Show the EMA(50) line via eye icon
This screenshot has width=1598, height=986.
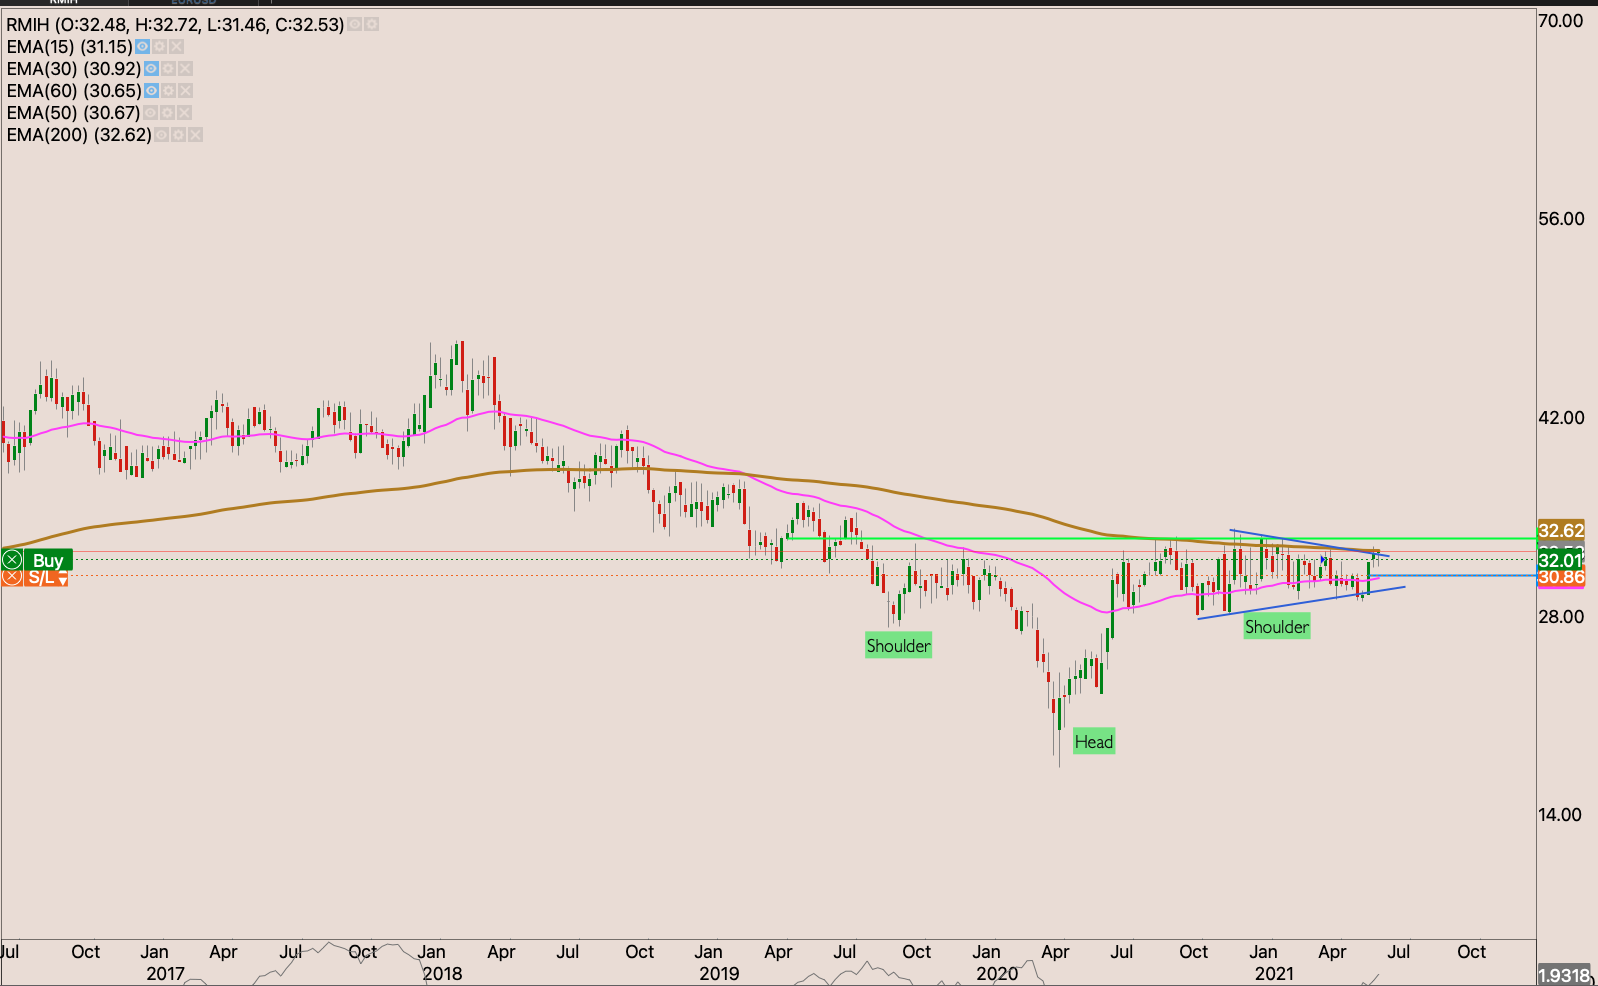(x=150, y=113)
